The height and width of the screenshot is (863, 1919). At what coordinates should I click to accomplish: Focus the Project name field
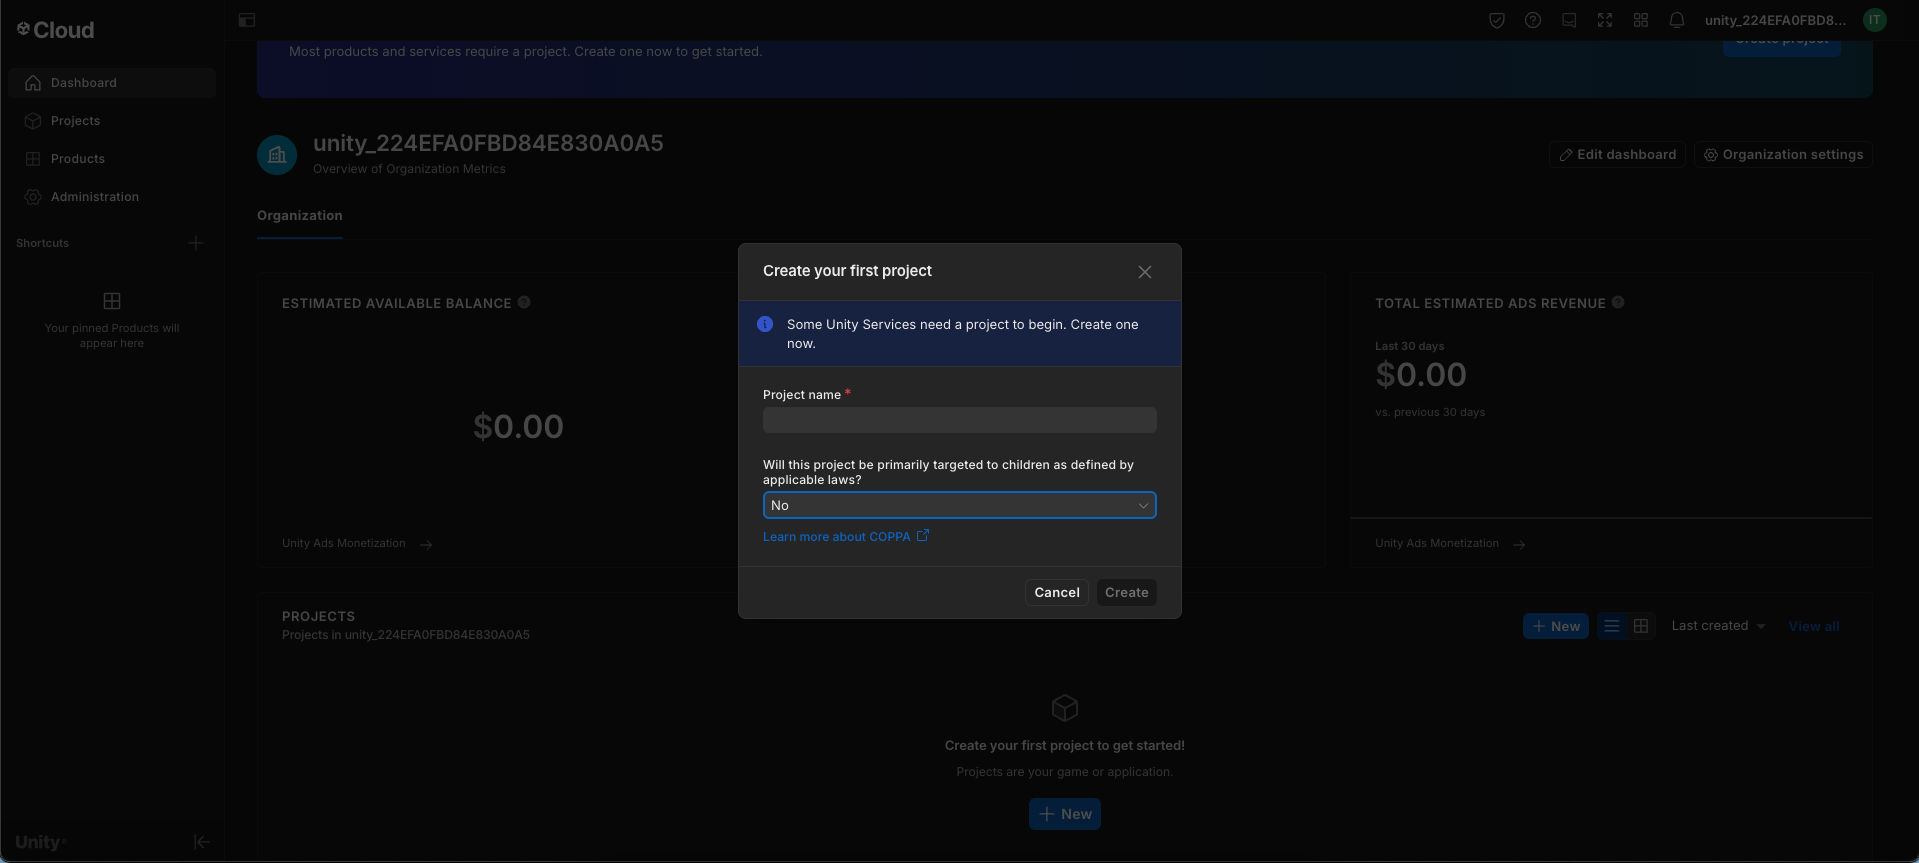point(960,420)
